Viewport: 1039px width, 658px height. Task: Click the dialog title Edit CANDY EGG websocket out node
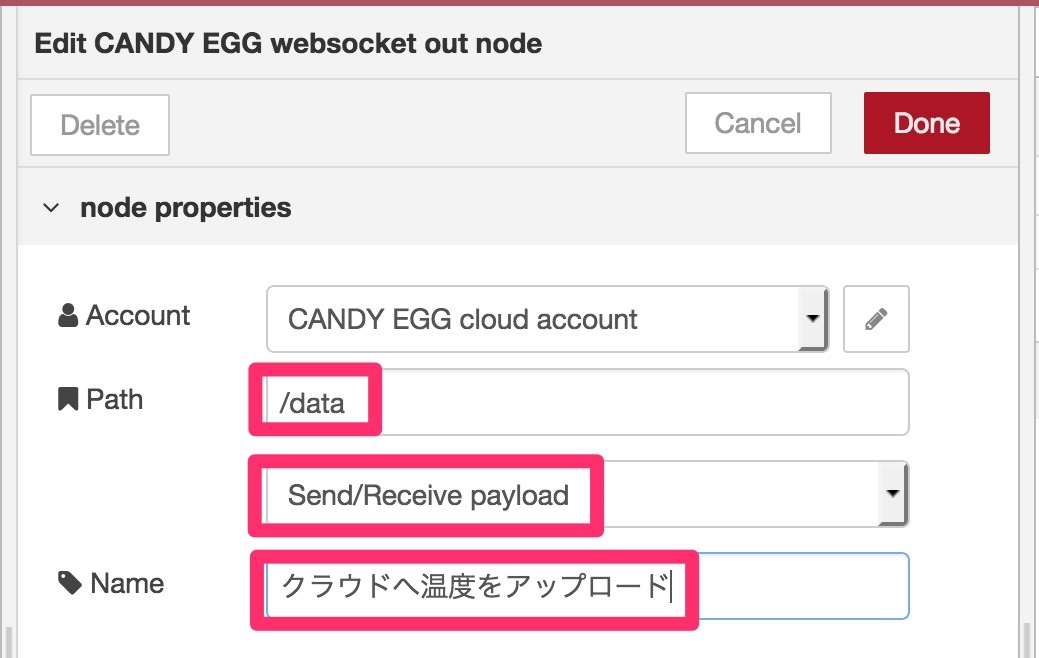coord(288,44)
